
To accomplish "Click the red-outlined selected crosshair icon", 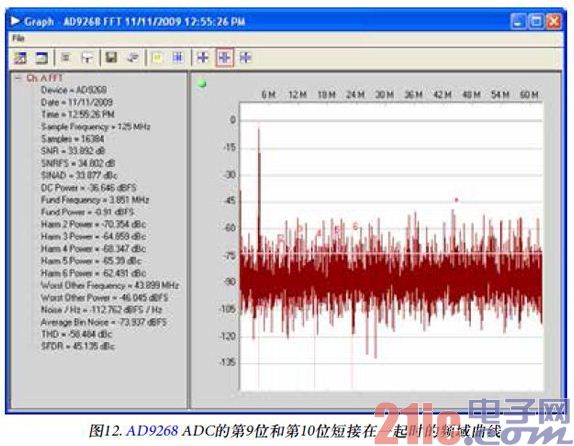I will click(x=224, y=57).
